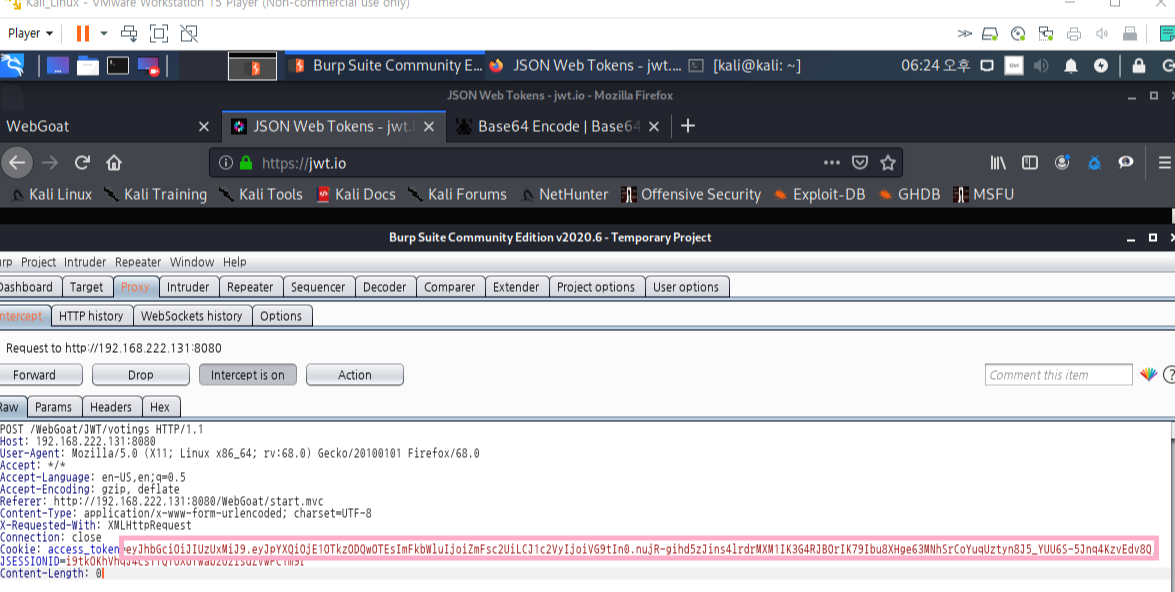Drop the intercepted request
The image size is (1175, 592).
pyautogui.click(x=140, y=375)
